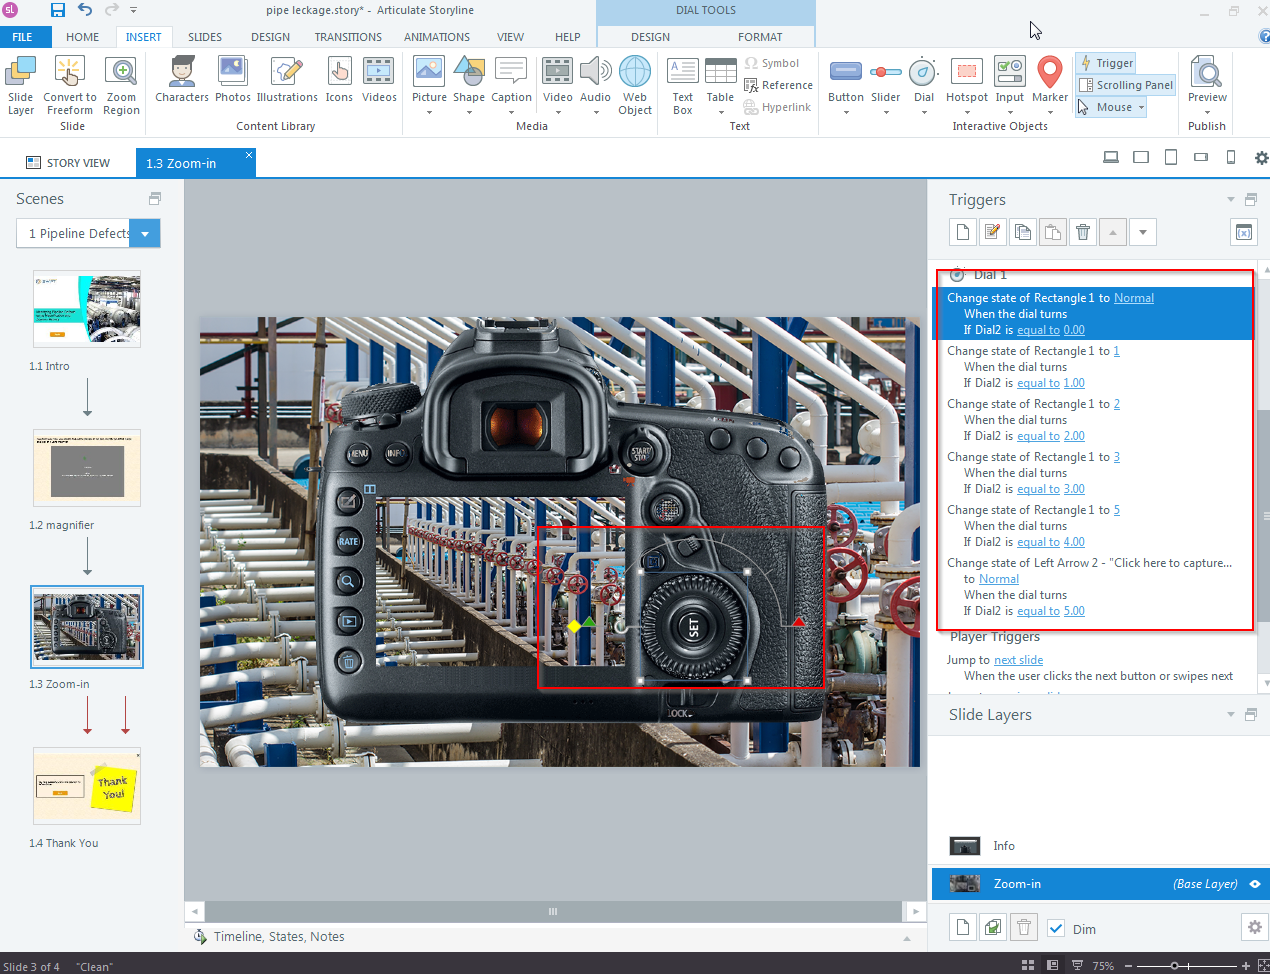The image size is (1270, 974).
Task: Click the Normal state link in selected trigger
Action: tap(1134, 298)
